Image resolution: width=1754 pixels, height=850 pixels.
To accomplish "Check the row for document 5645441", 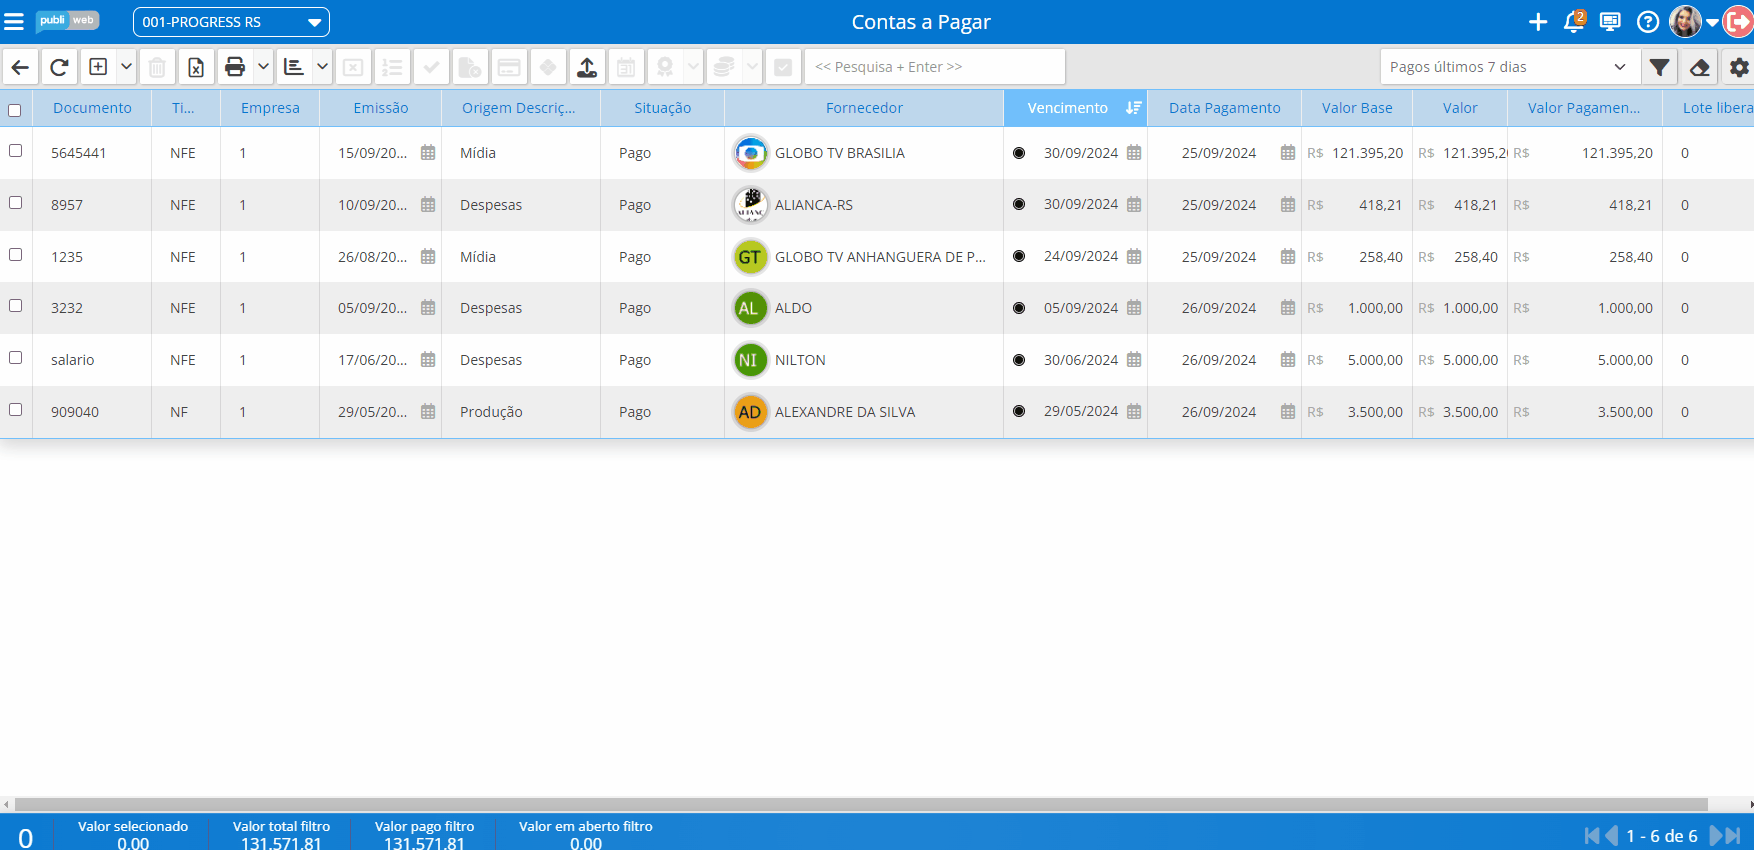I will point(15,150).
